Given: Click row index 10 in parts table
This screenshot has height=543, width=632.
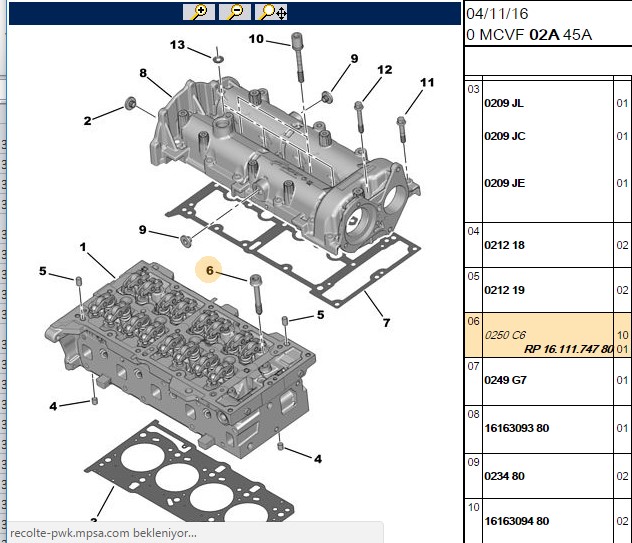Looking at the screenshot, I should coord(473,508).
